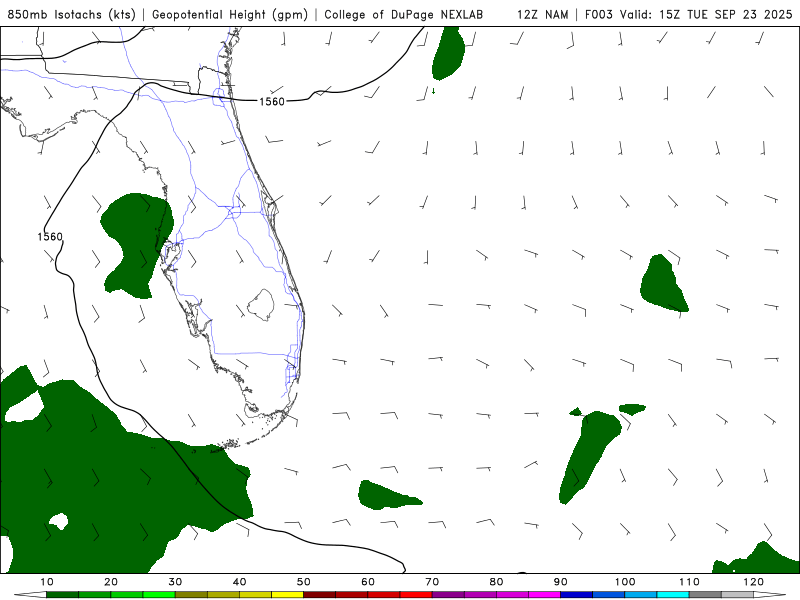Click the dark maroon swatch right after 50
Screen dimensions: 800x600
click(319, 595)
